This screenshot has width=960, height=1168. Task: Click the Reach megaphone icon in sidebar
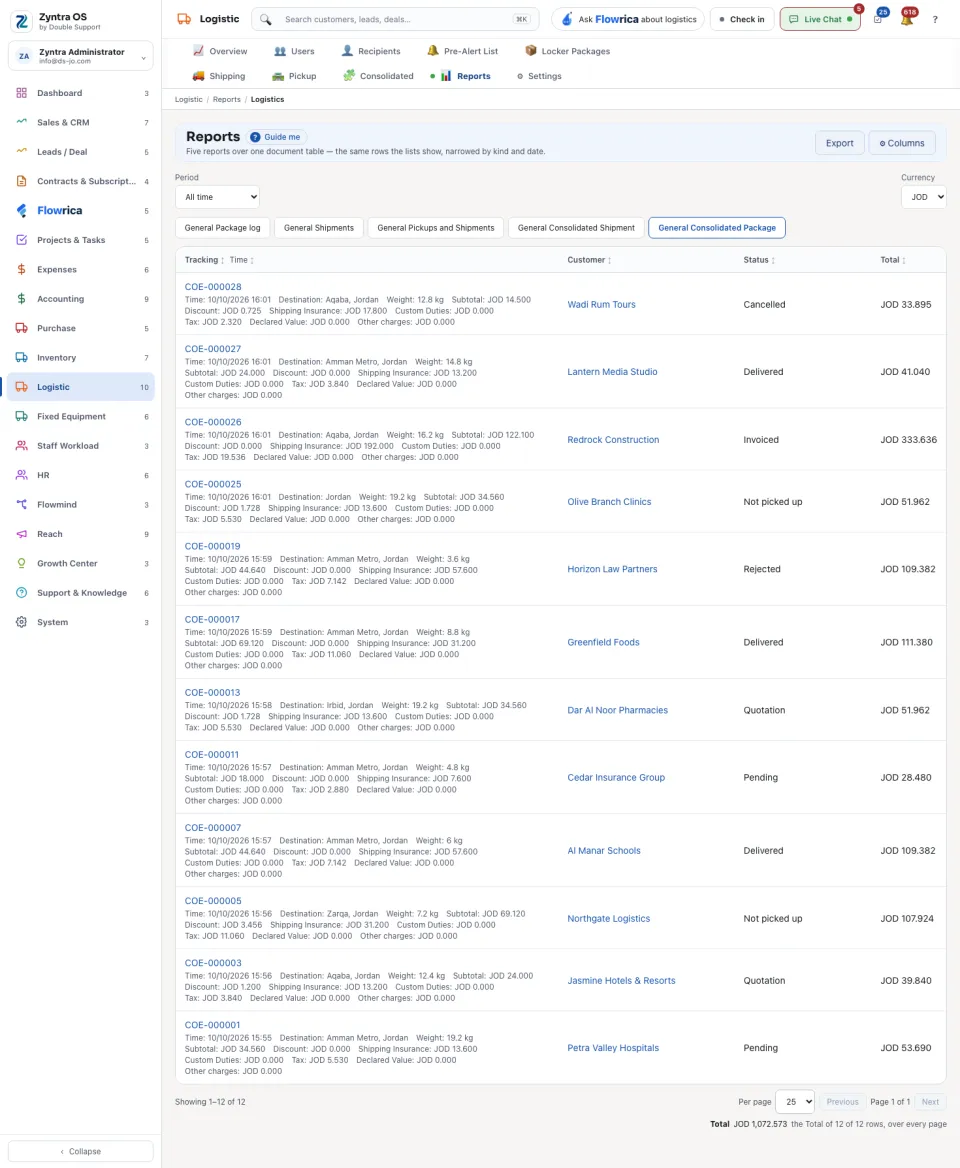point(22,534)
